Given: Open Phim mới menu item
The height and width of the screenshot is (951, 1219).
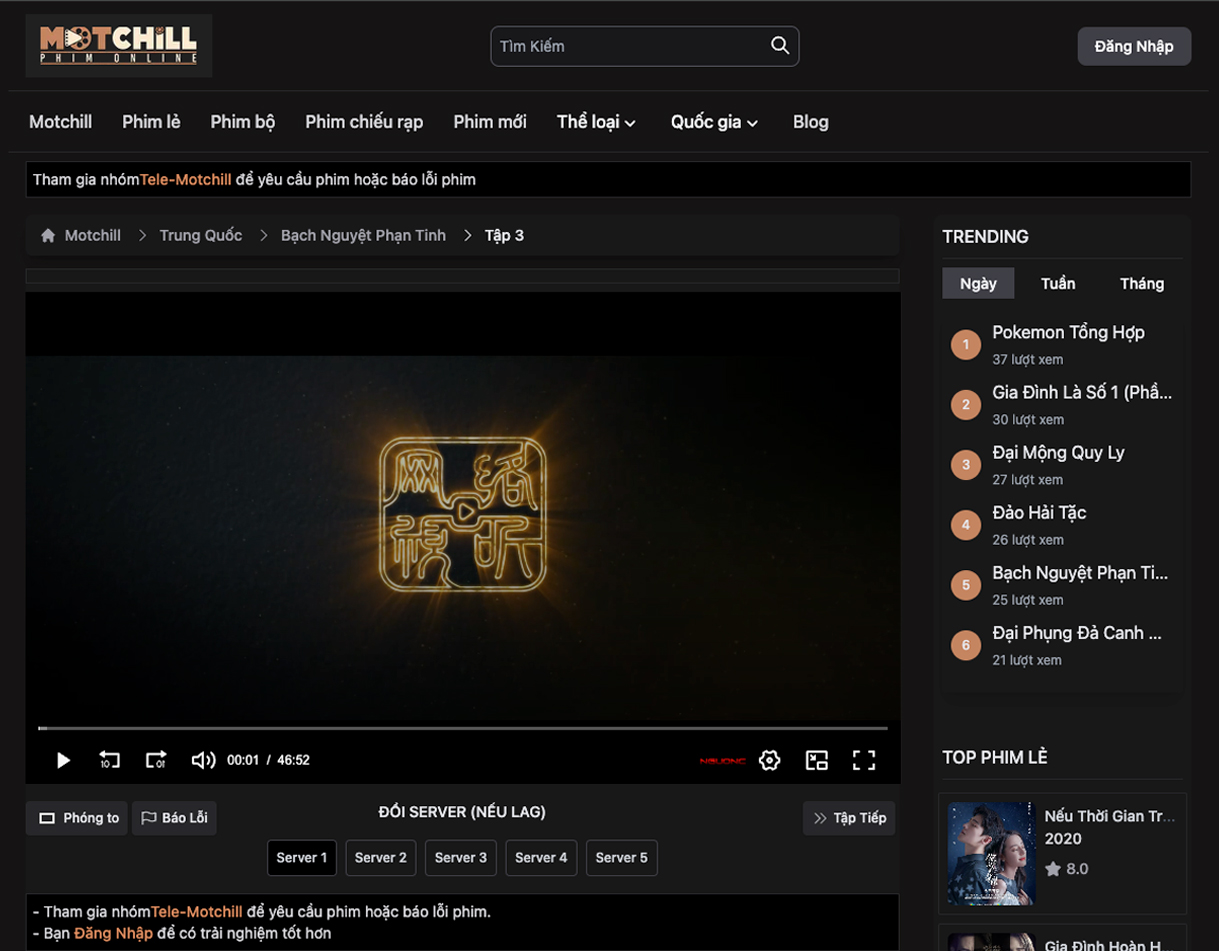Looking at the screenshot, I should (x=490, y=122).
